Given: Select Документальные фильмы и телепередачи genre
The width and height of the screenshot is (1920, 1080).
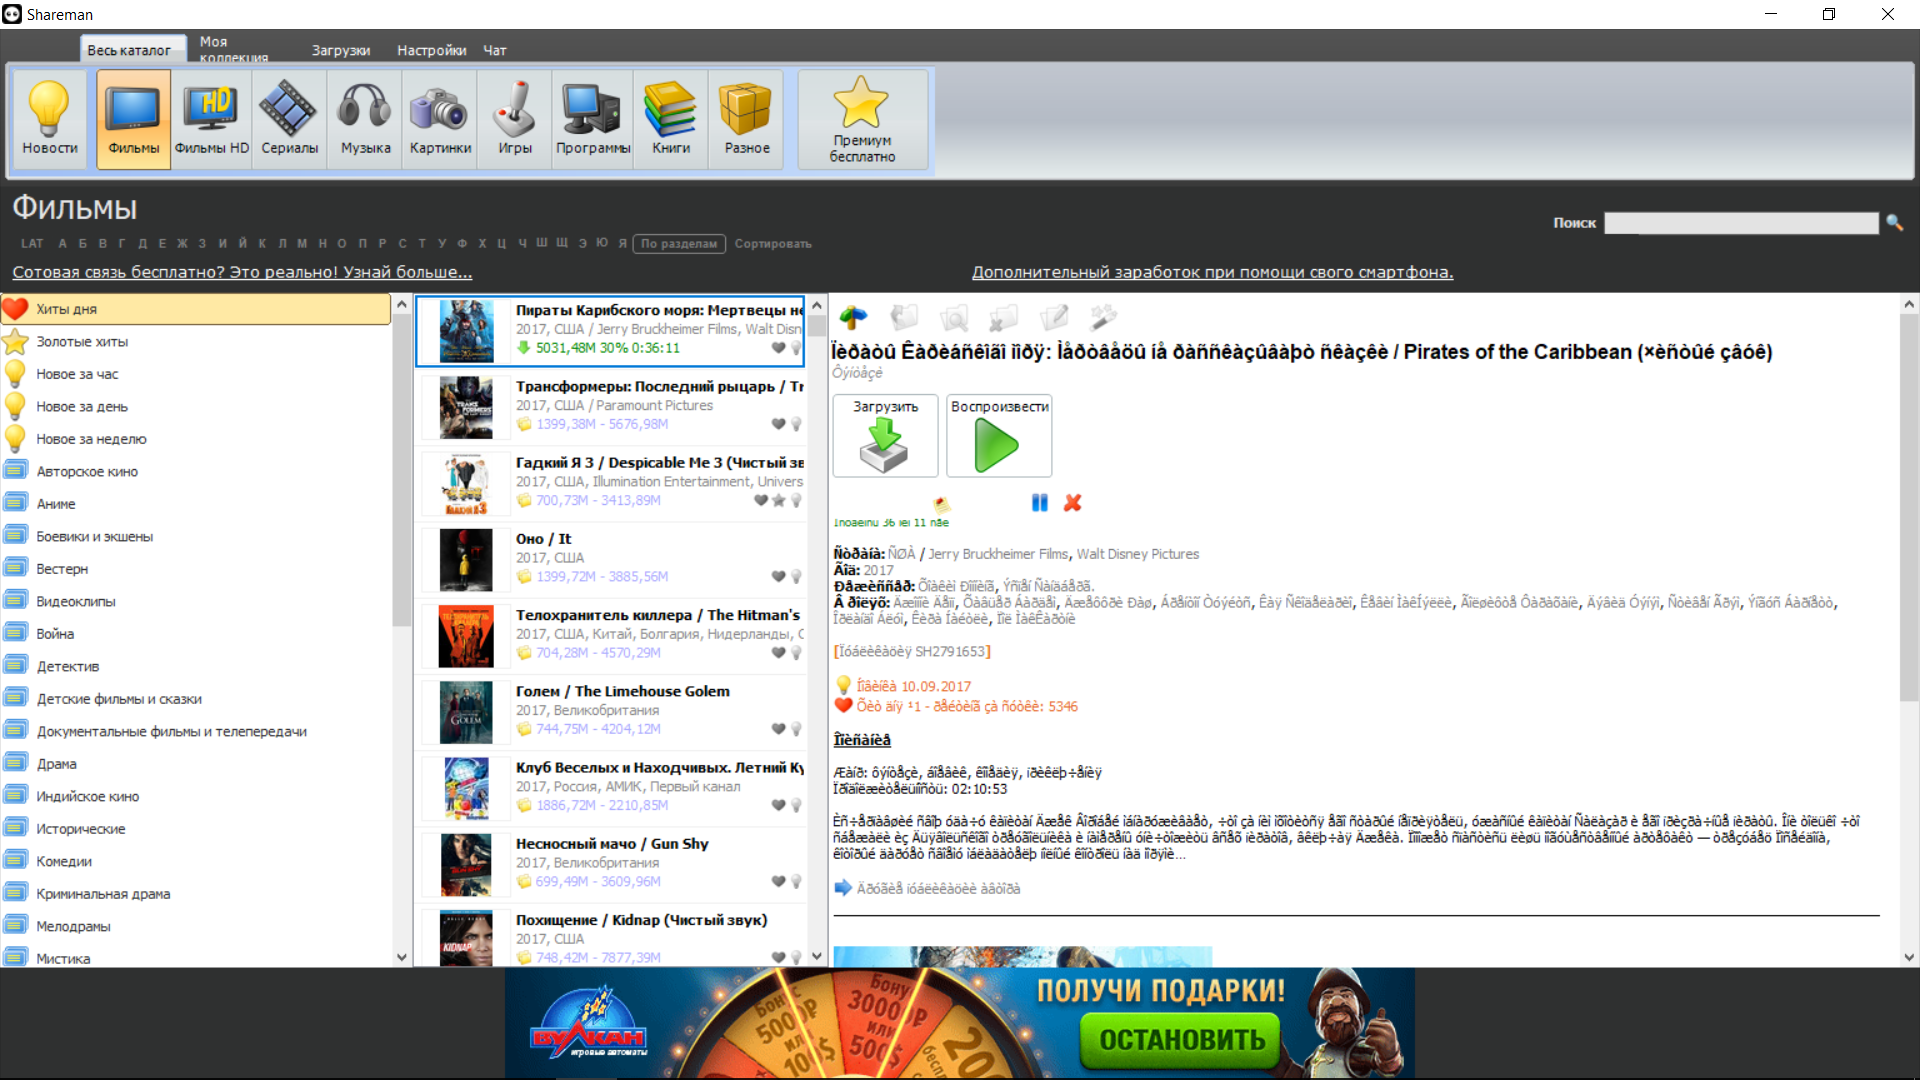Looking at the screenshot, I should click(x=196, y=731).
